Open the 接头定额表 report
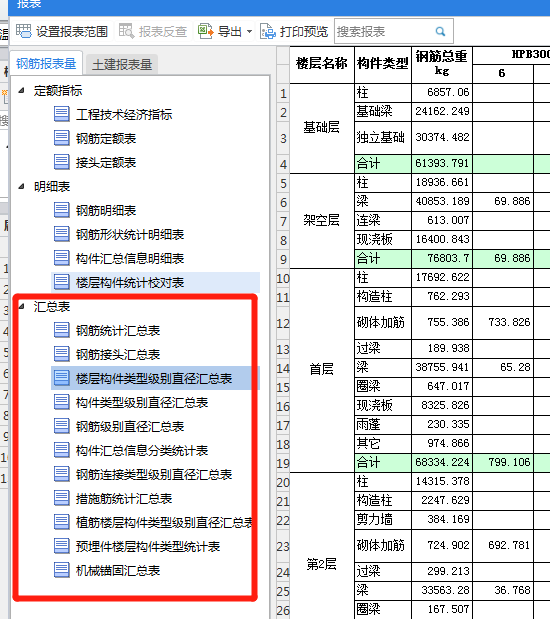The image size is (550, 619). [x=106, y=163]
